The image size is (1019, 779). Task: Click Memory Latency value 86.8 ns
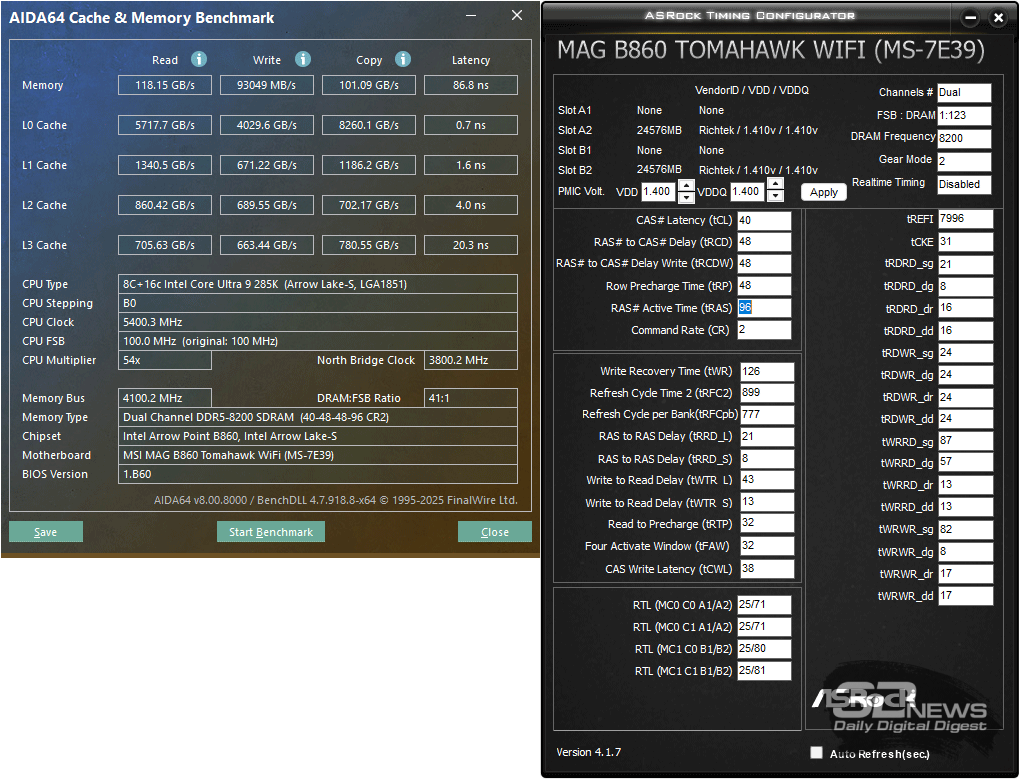pyautogui.click(x=471, y=85)
